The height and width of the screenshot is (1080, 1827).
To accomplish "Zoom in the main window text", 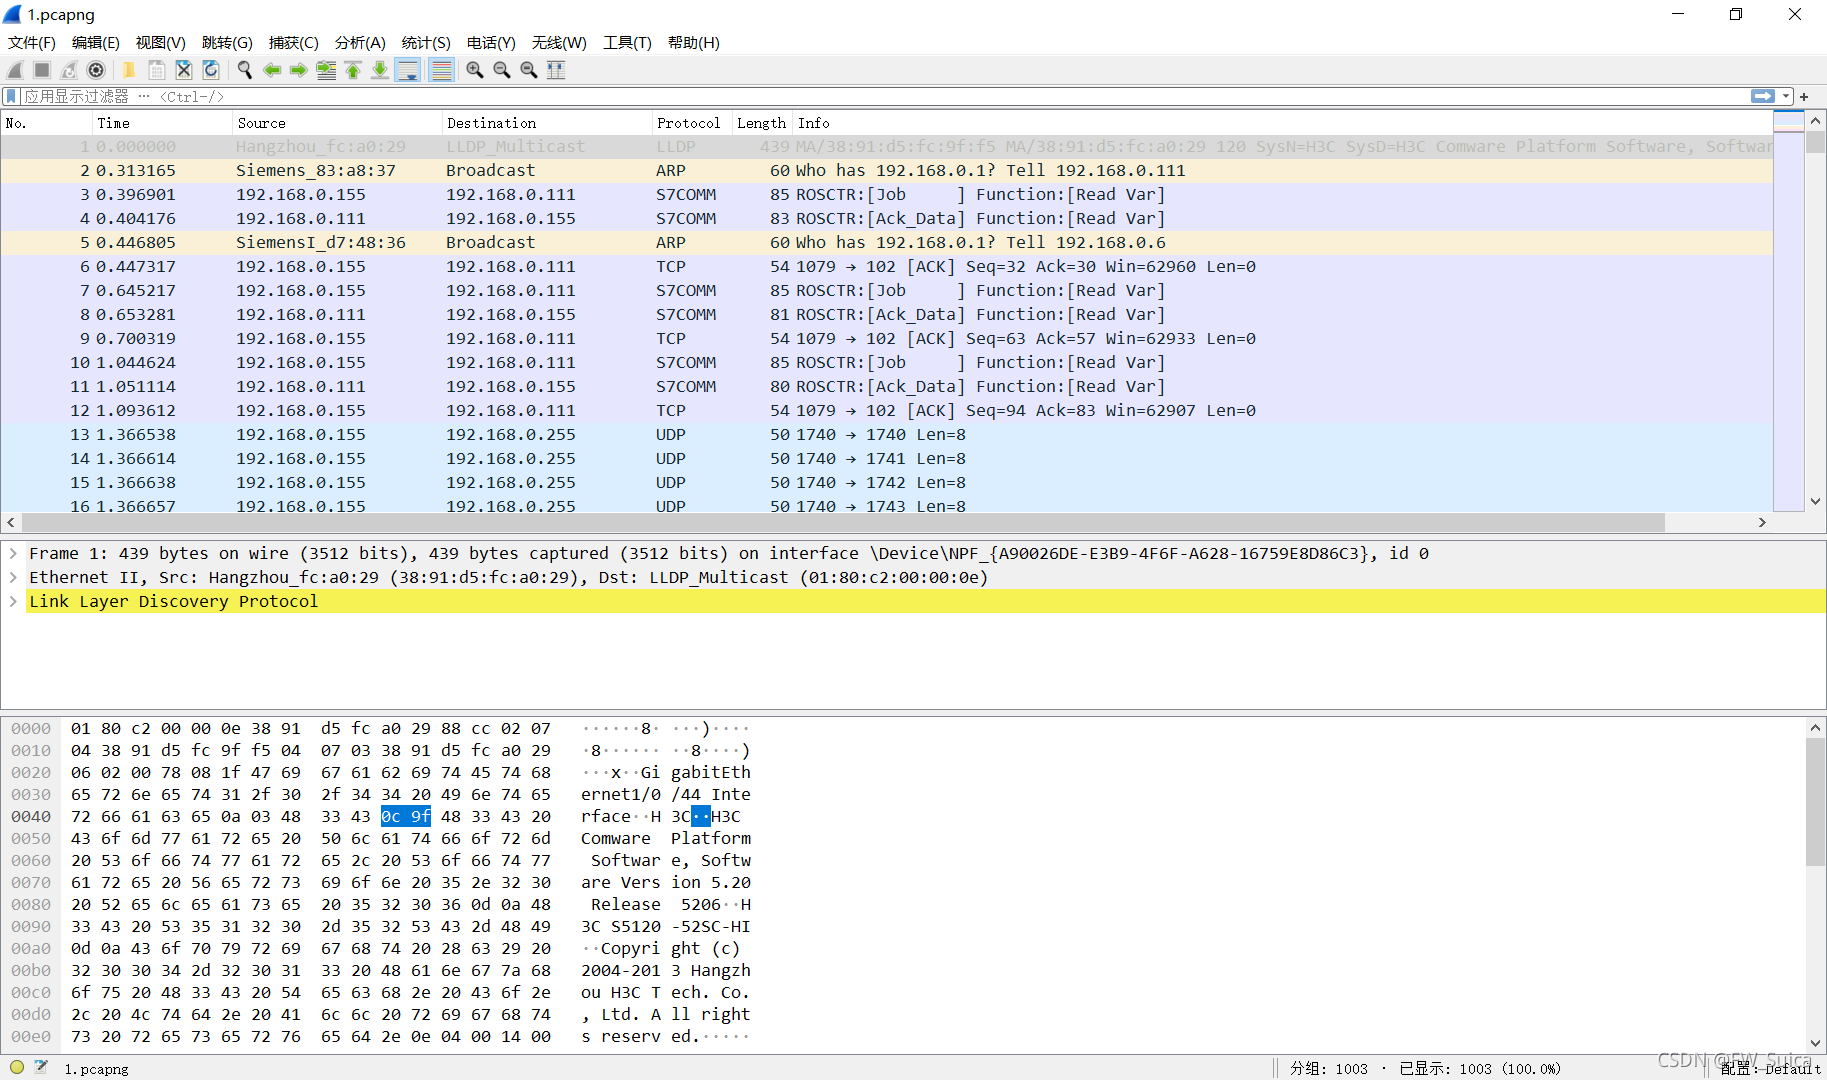I will point(475,70).
